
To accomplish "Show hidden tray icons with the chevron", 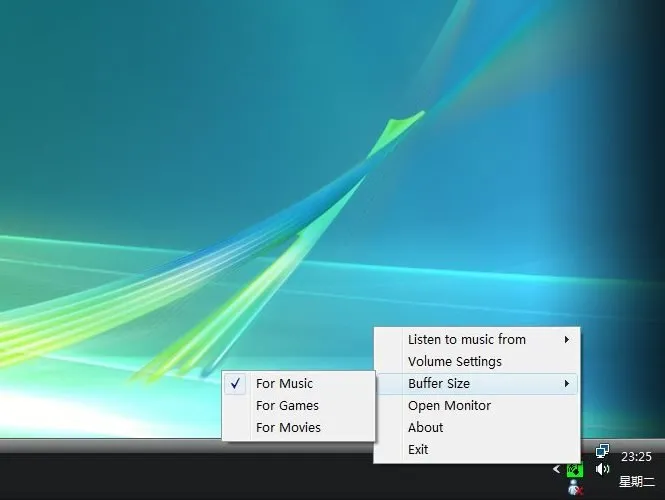I will coord(556,469).
